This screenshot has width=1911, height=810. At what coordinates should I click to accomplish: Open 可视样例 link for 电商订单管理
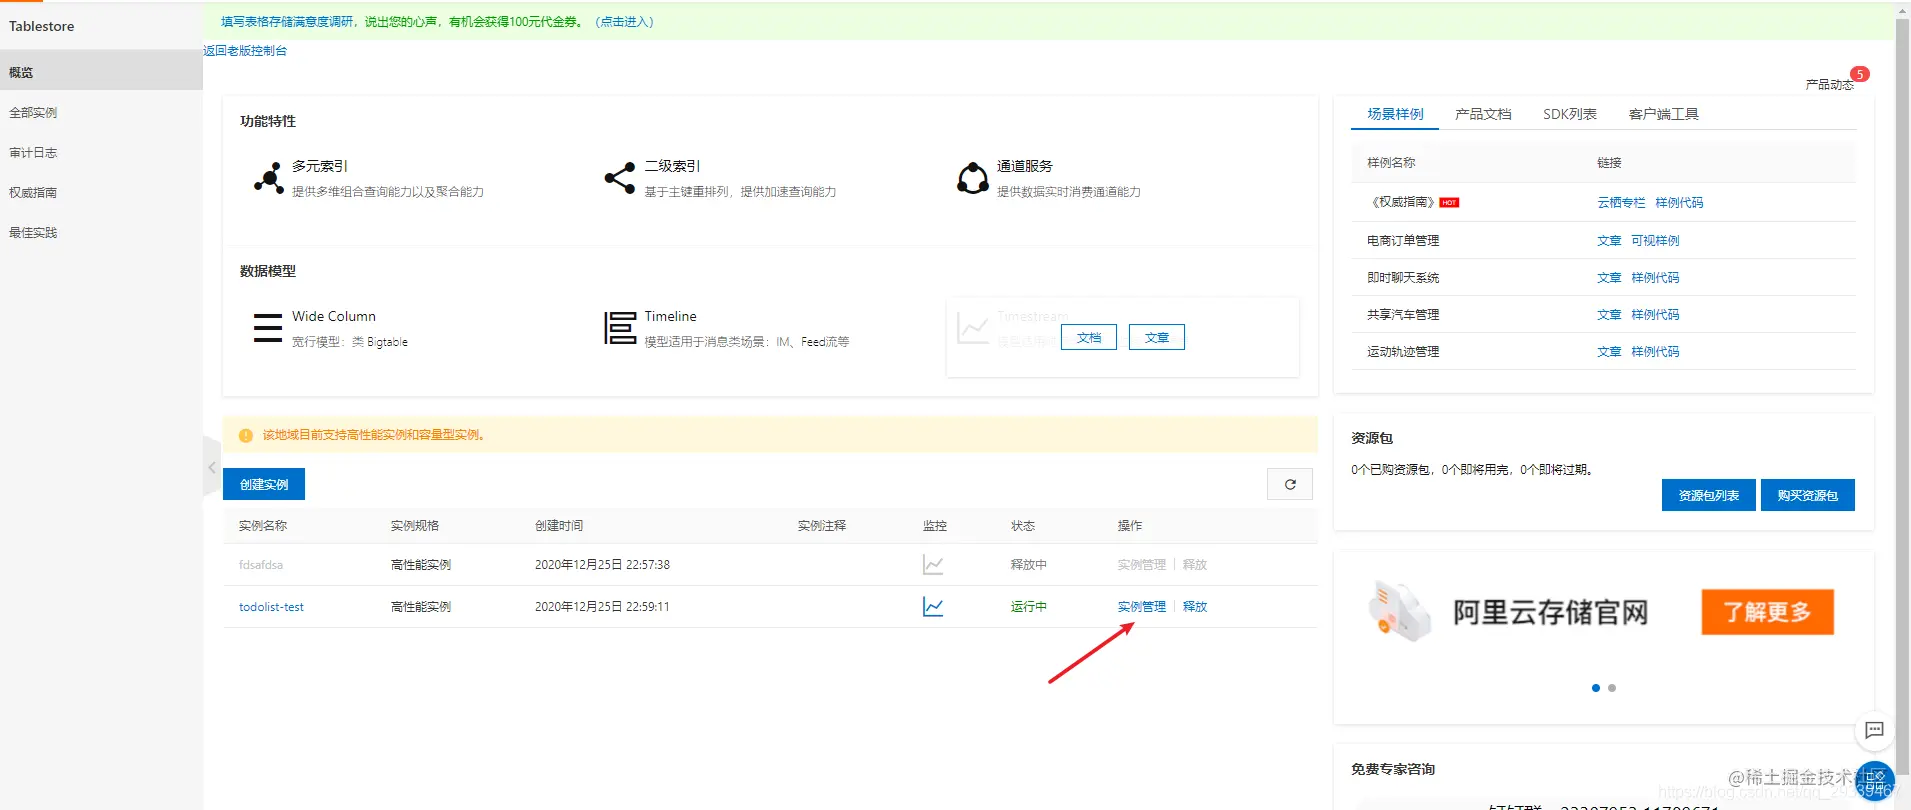[1655, 240]
